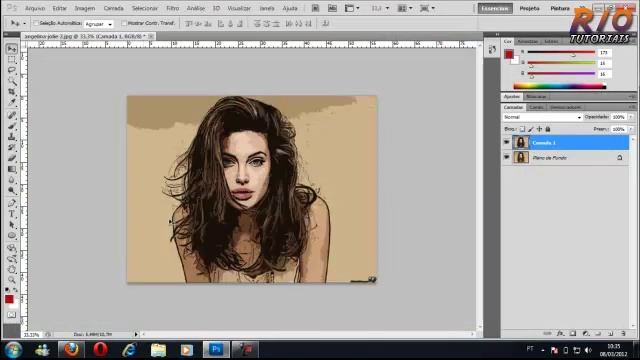Open the Preench. fill slider arrow
The image size is (640, 360).
click(x=631, y=129)
